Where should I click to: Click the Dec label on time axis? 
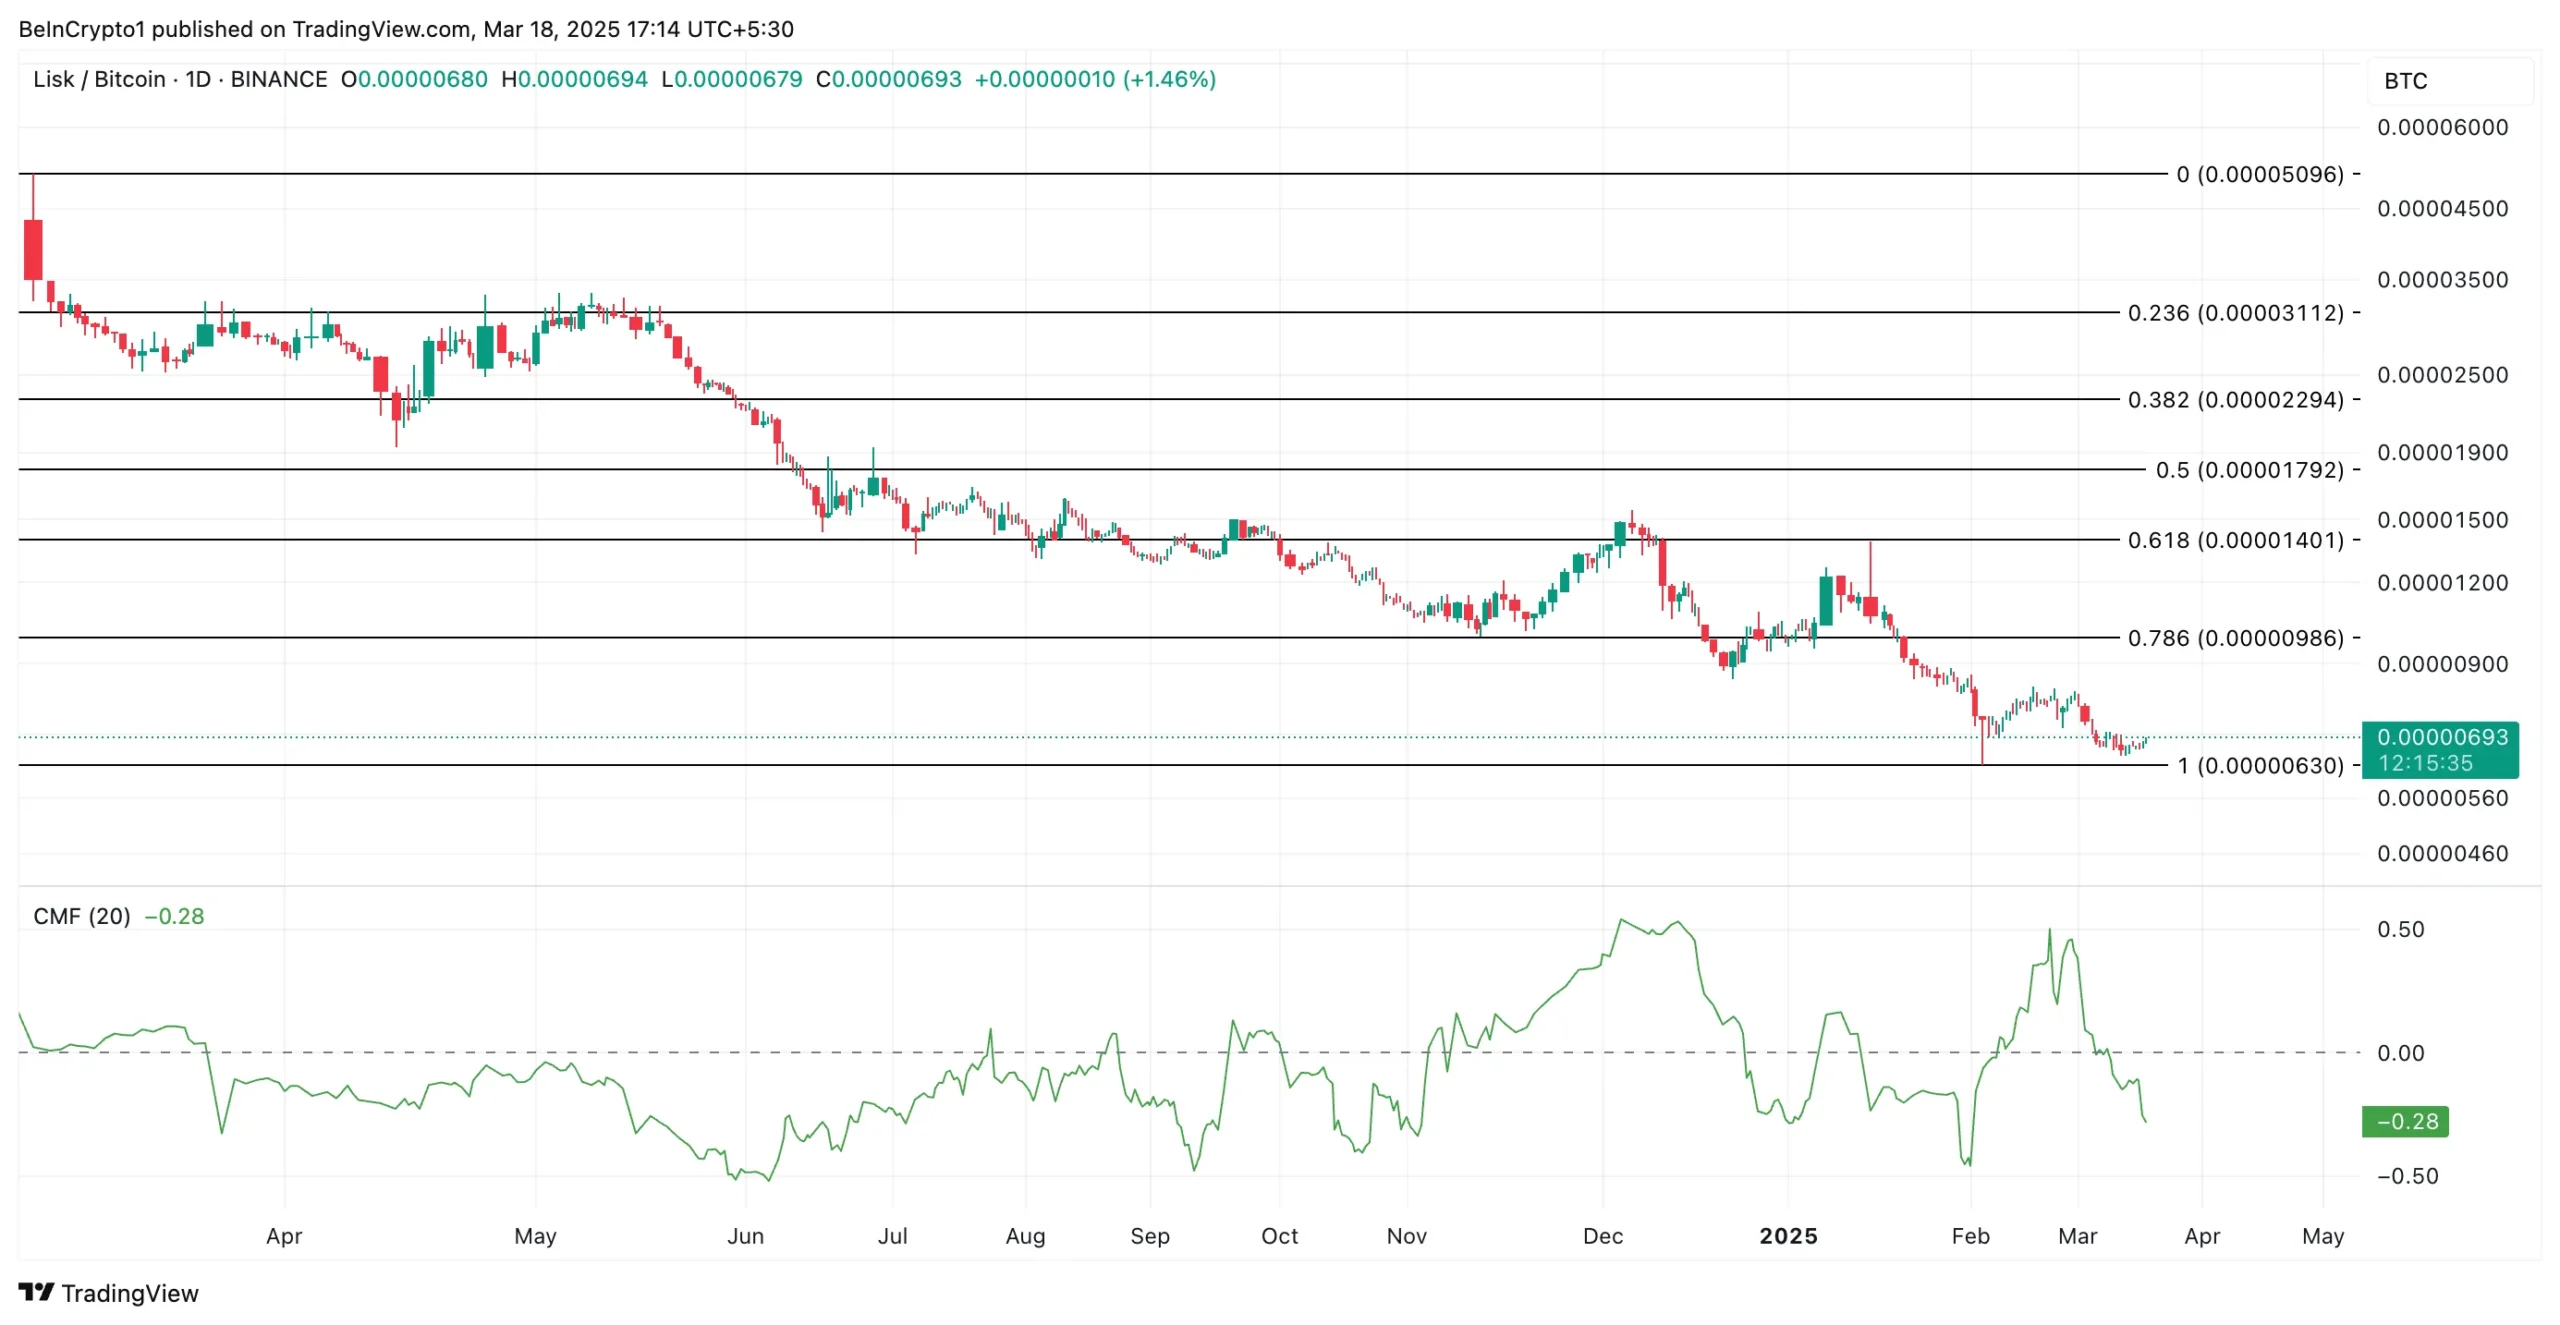[x=1602, y=1236]
